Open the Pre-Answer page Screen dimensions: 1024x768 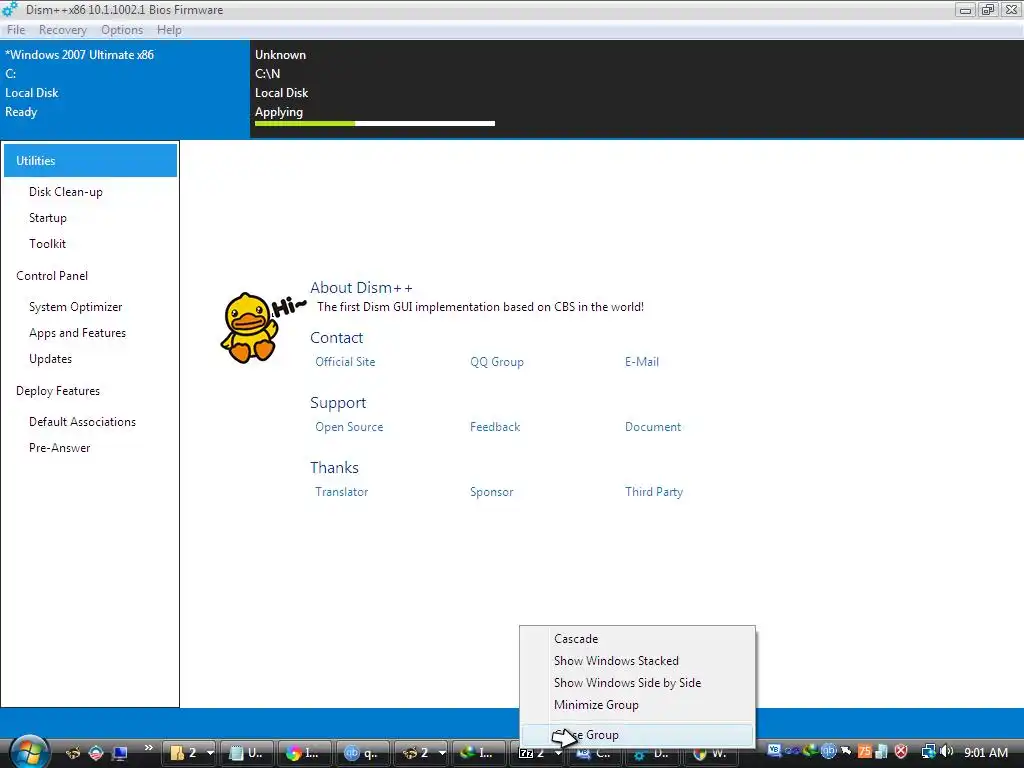(59, 448)
